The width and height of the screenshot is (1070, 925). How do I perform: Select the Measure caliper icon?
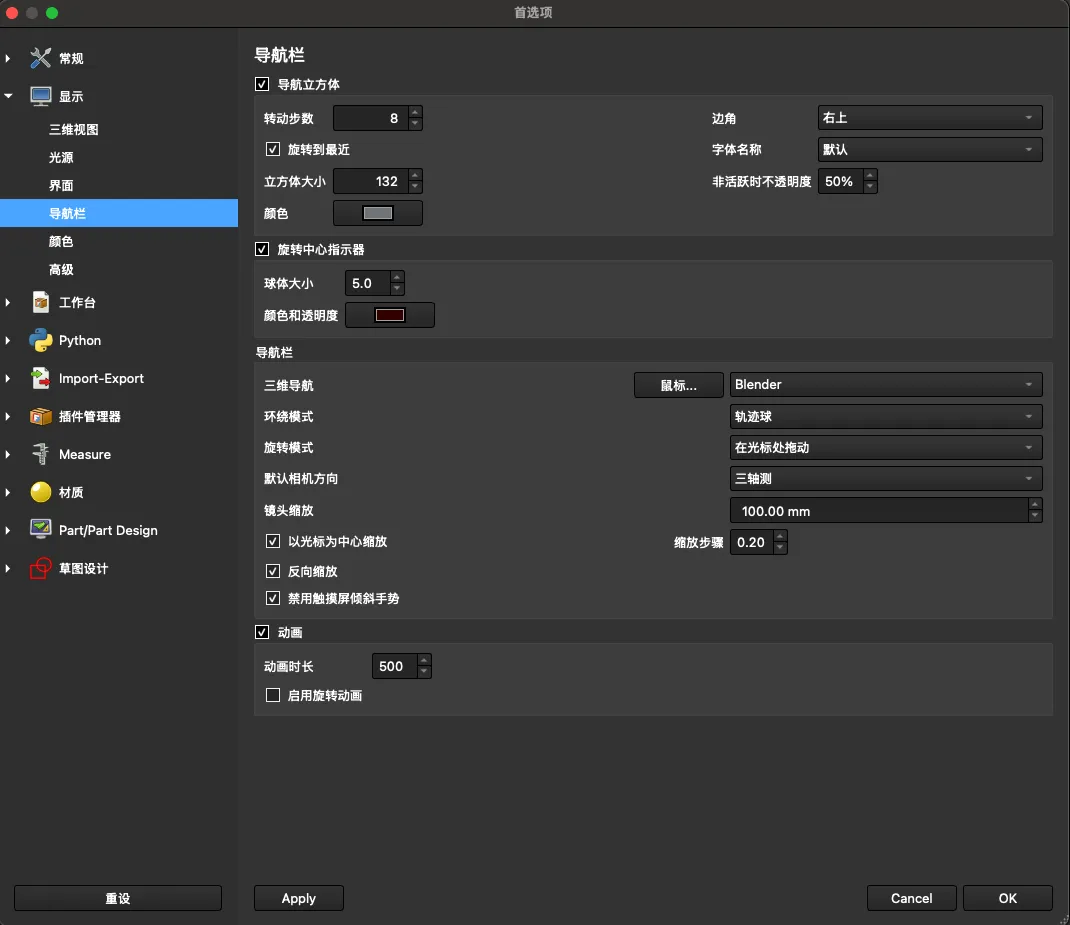click(40, 454)
